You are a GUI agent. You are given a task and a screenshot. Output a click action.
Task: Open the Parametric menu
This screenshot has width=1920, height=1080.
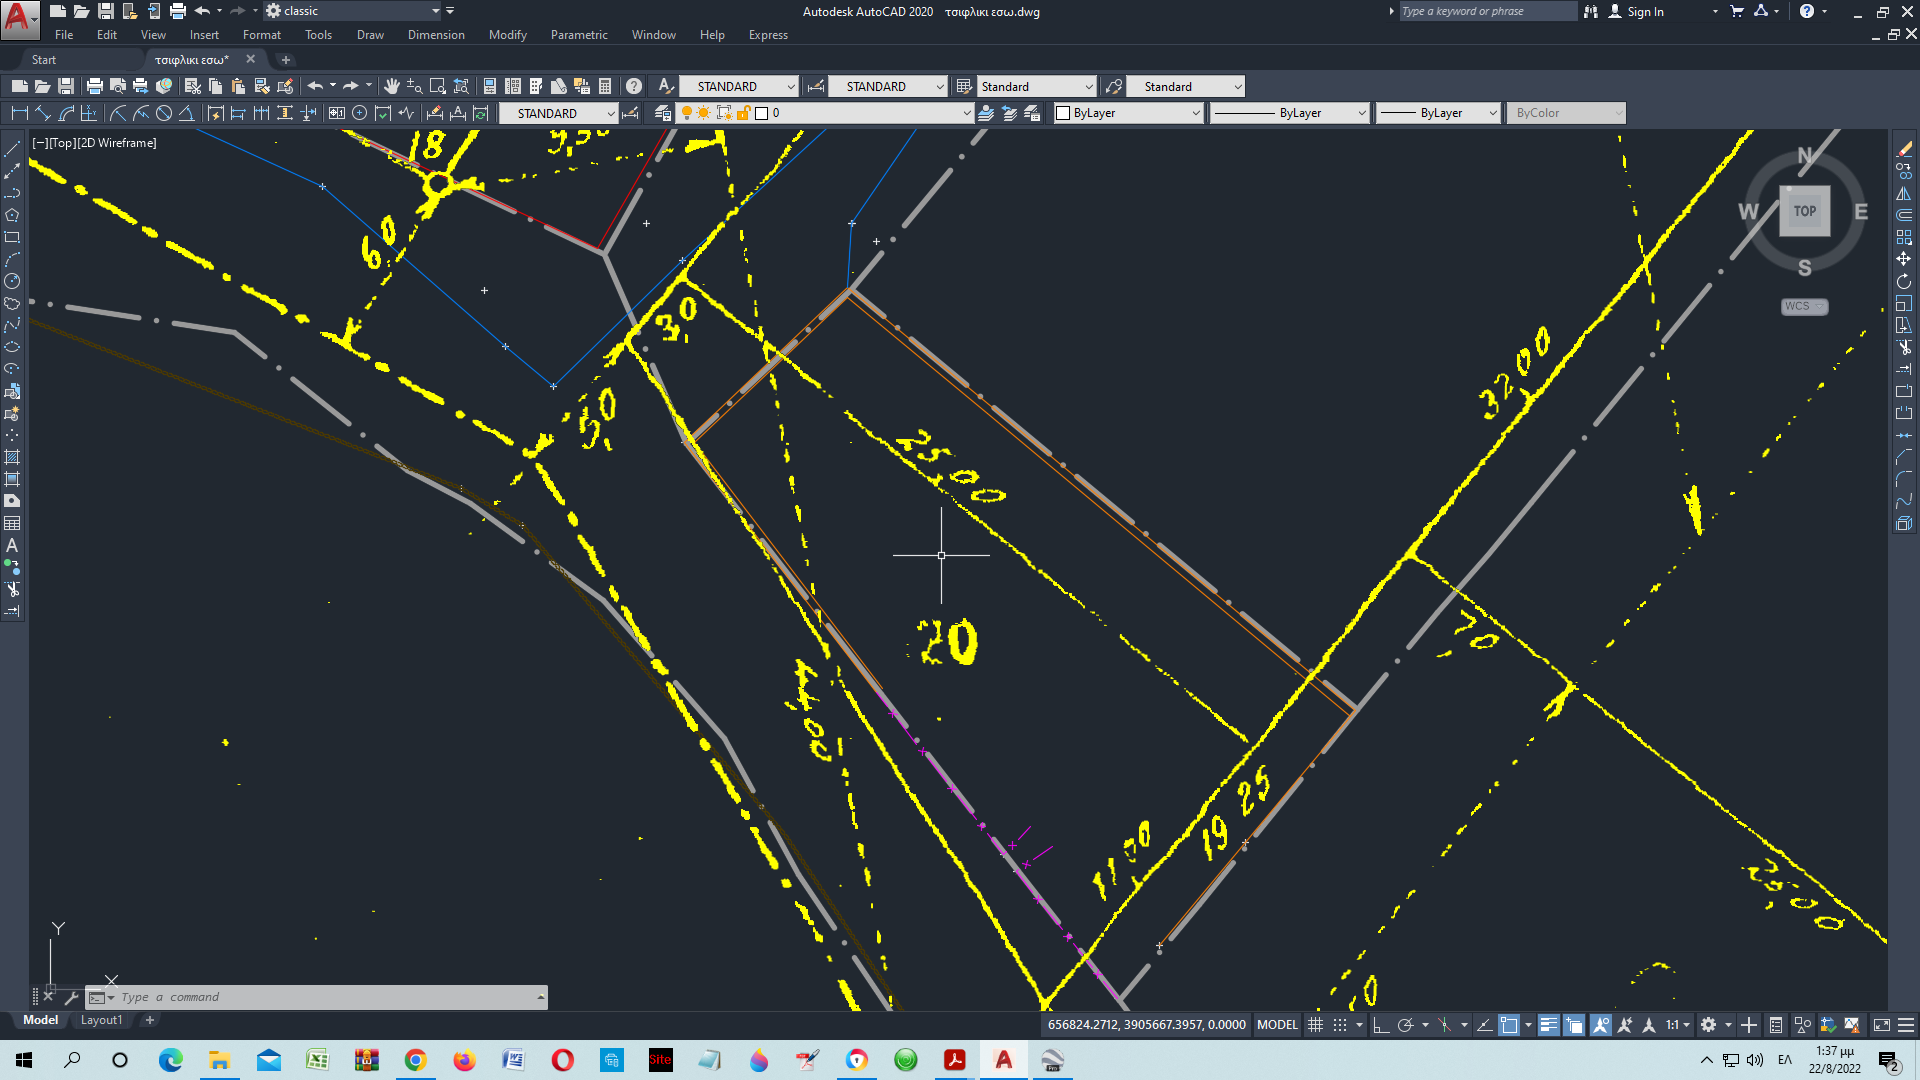tap(578, 35)
